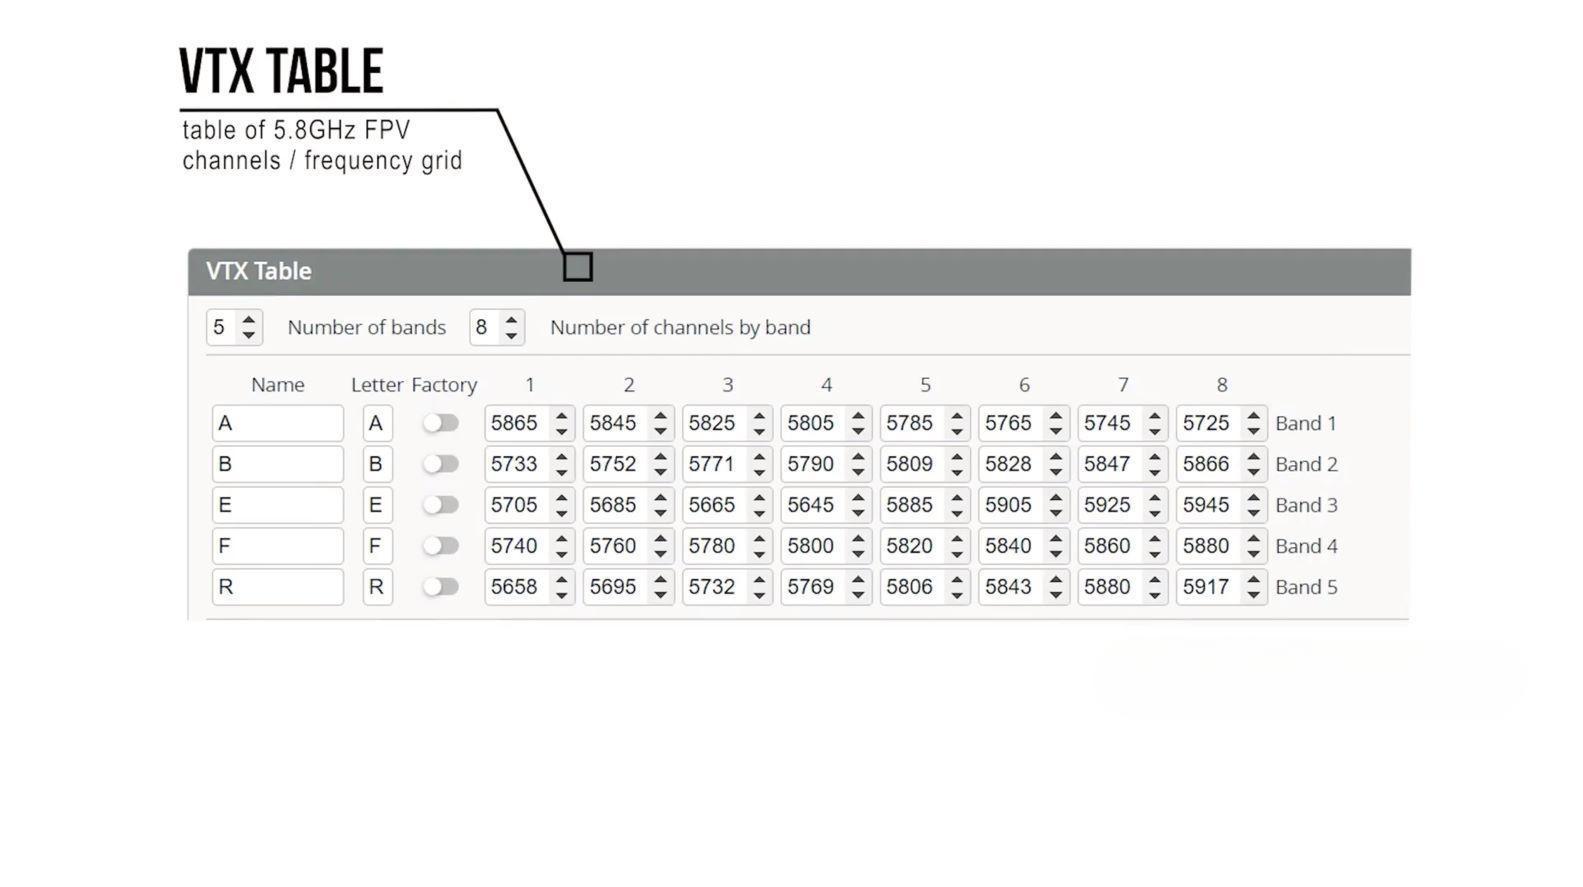
Task: Toggle the Factory switch for Band 1
Action: tap(440, 423)
